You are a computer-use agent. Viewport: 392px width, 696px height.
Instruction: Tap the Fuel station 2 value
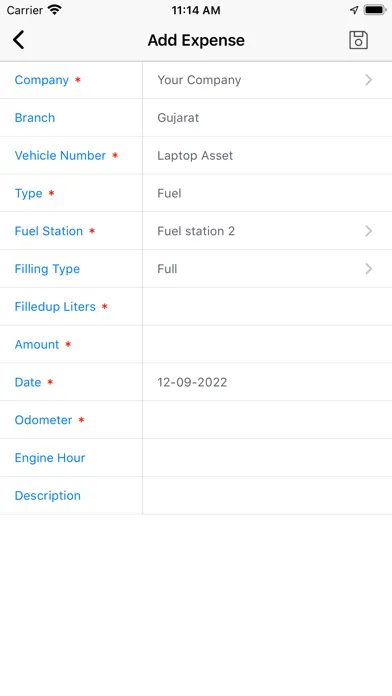tap(196, 231)
